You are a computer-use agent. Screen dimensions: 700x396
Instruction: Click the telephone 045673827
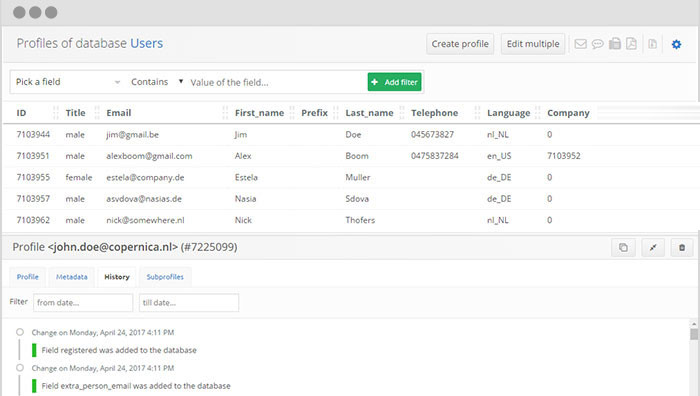pos(433,134)
